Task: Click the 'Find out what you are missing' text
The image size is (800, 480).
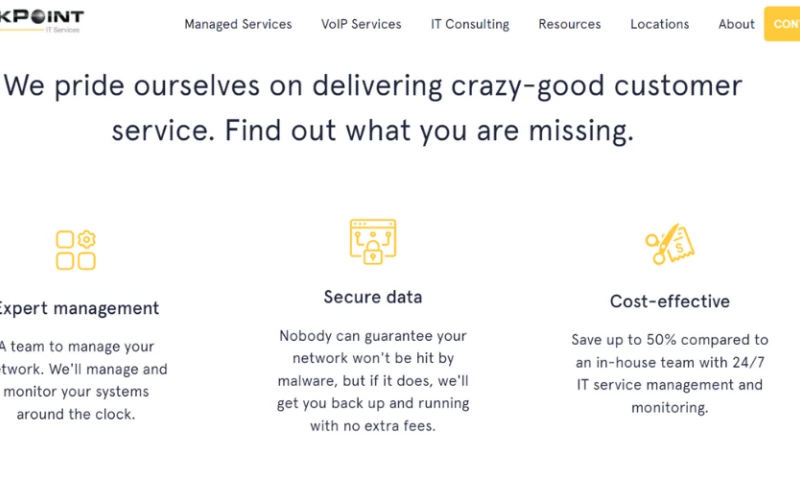Action: pos(429,130)
